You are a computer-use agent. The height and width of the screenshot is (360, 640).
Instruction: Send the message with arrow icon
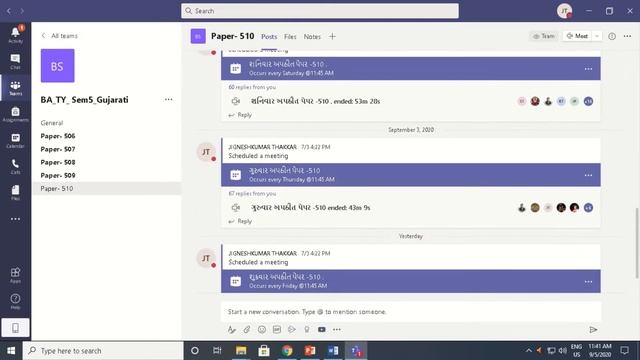tap(593, 329)
